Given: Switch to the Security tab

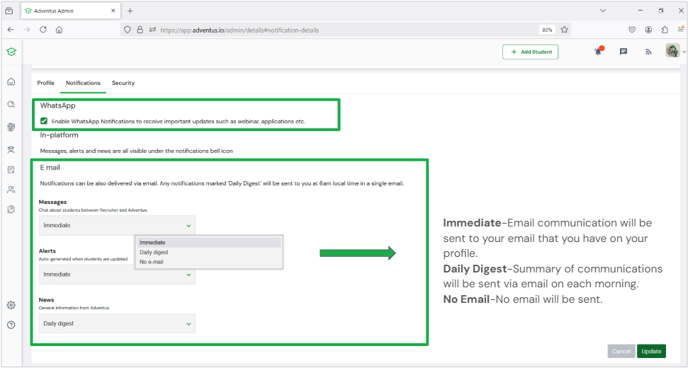Looking at the screenshot, I should pos(123,83).
